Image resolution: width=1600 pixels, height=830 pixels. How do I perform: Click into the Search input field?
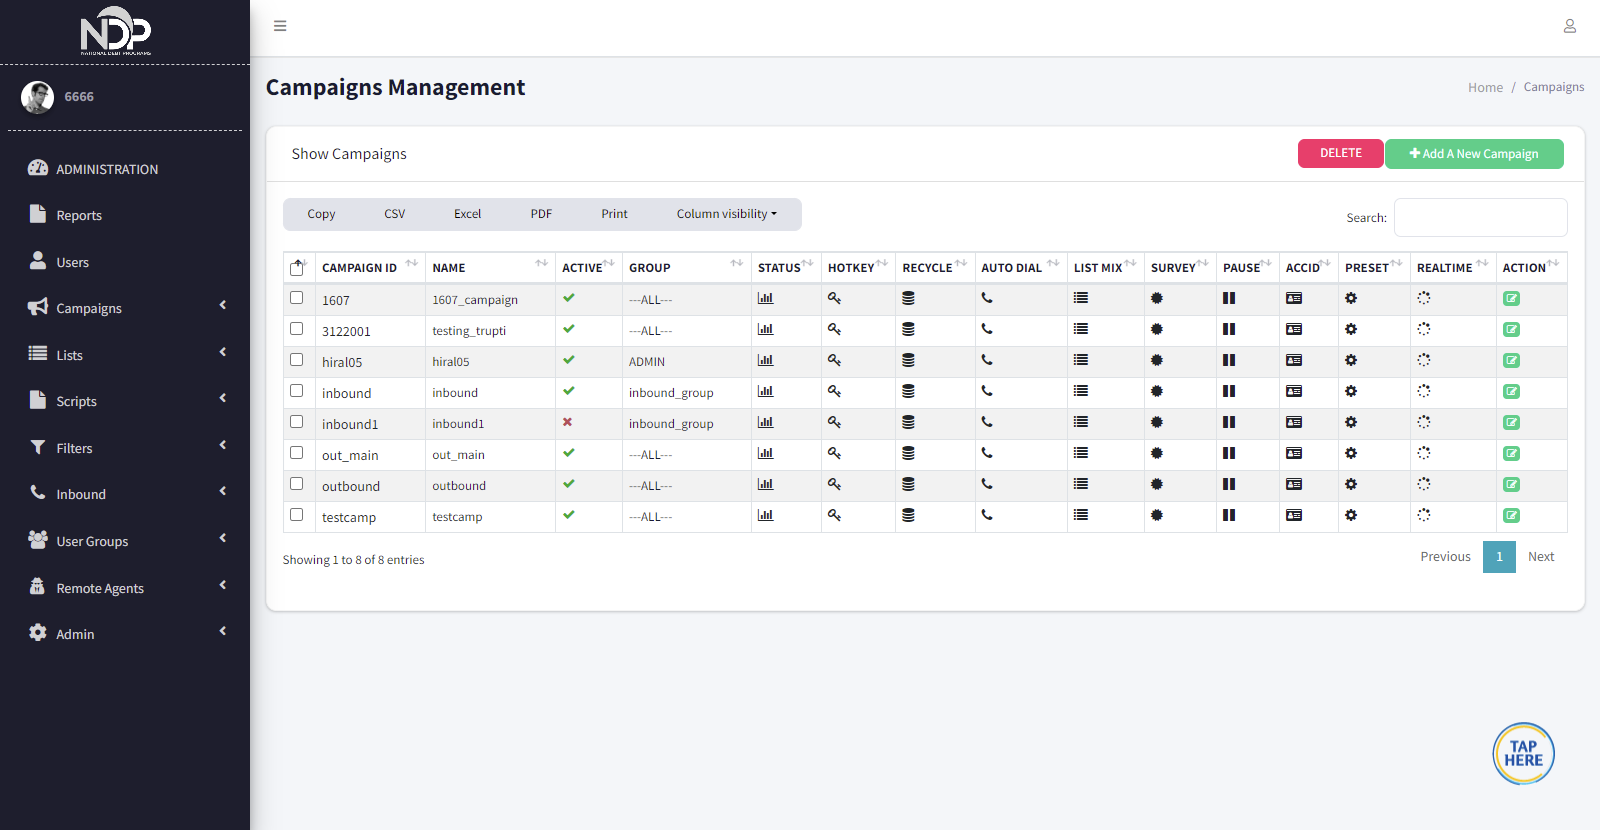click(1480, 218)
